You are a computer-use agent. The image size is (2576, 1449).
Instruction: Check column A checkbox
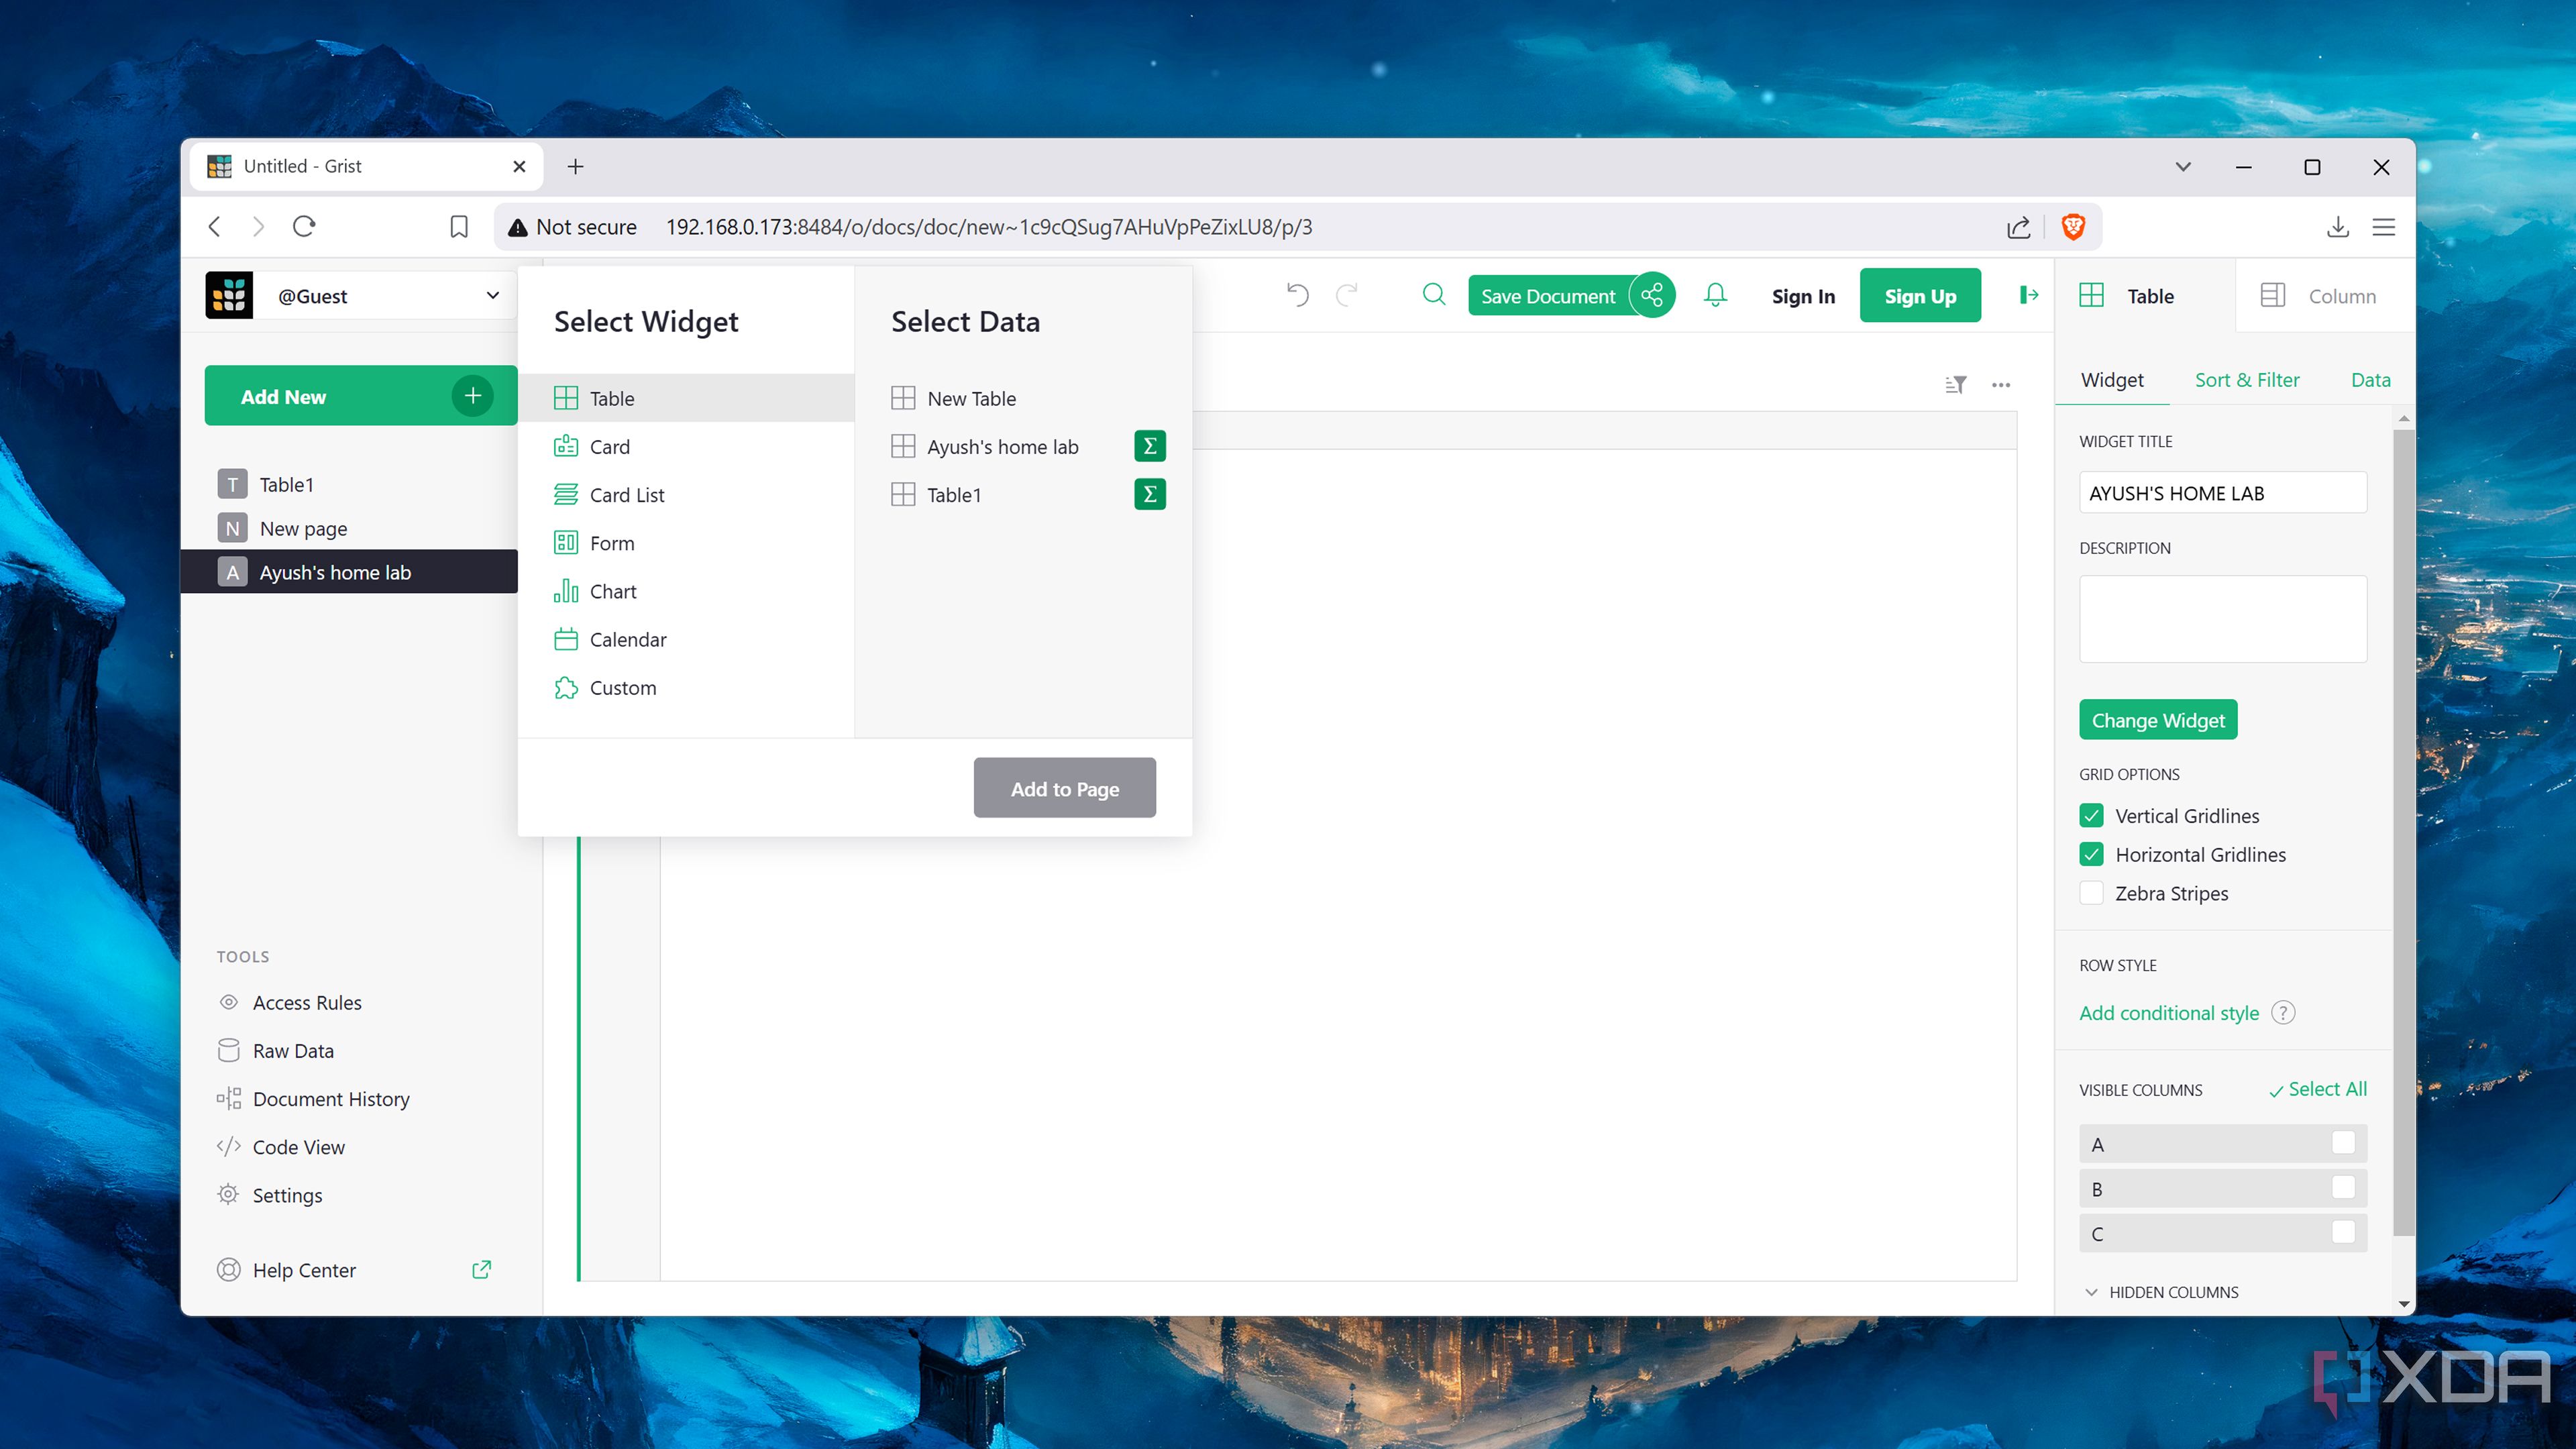(x=2343, y=1143)
